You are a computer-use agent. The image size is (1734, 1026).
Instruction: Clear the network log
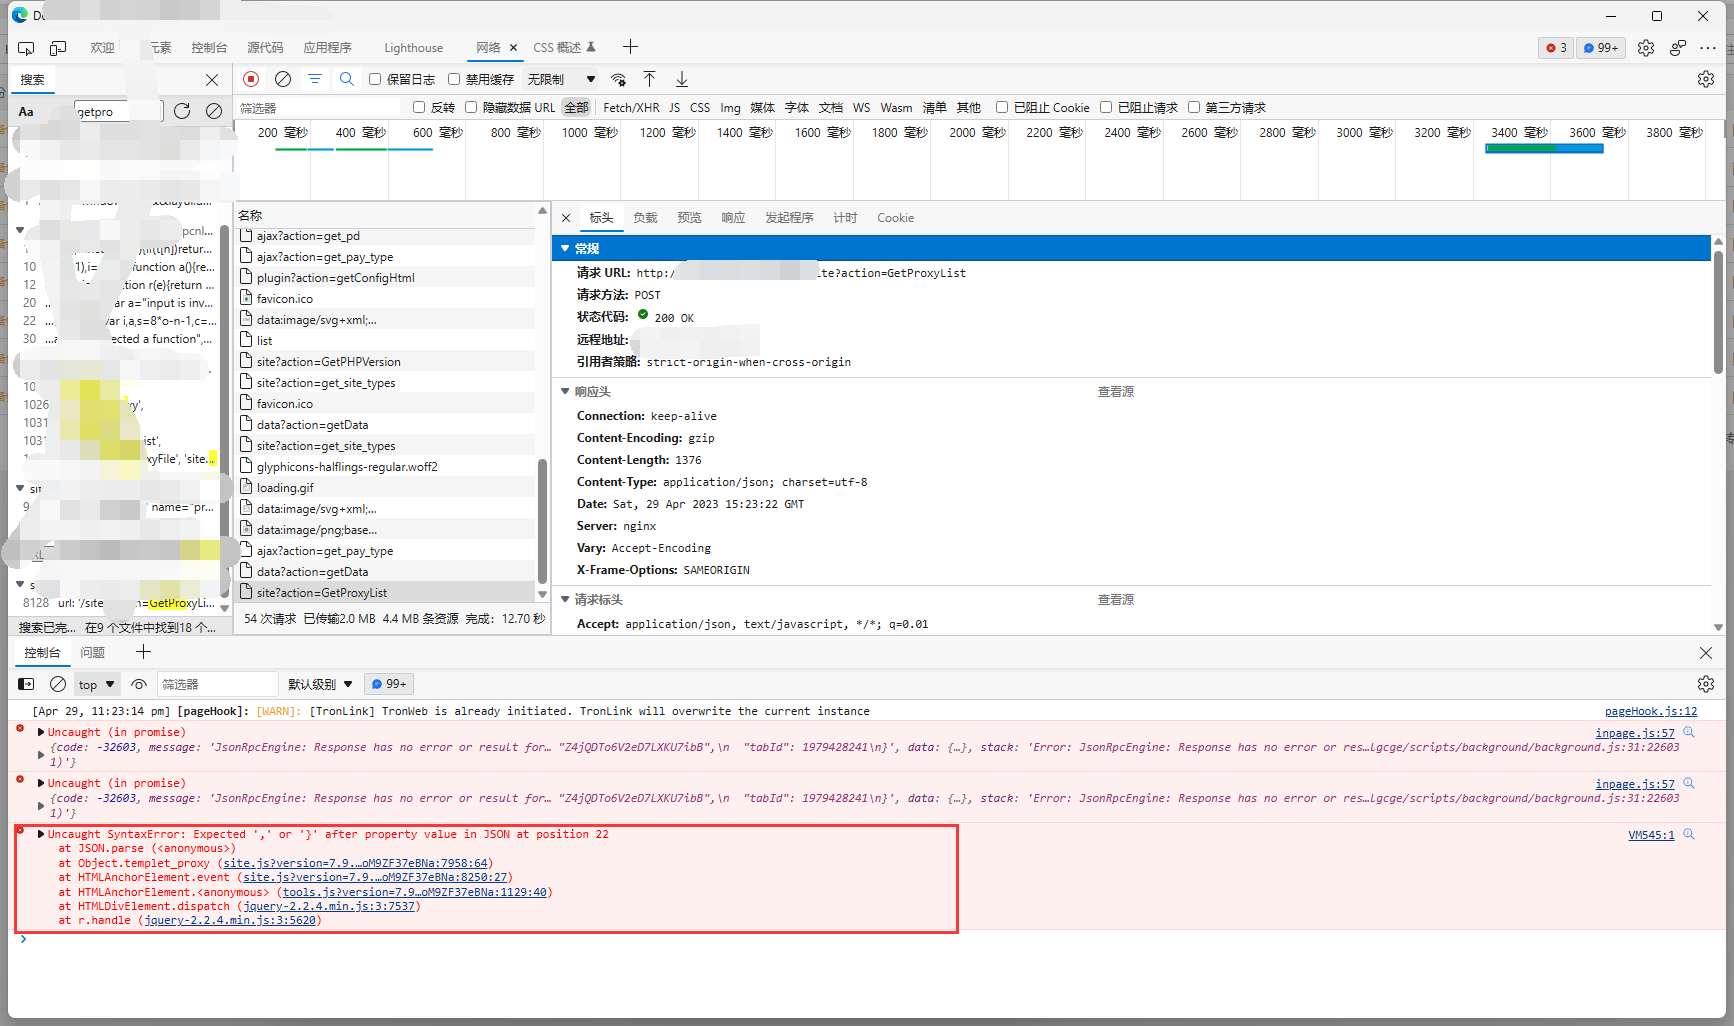click(283, 79)
